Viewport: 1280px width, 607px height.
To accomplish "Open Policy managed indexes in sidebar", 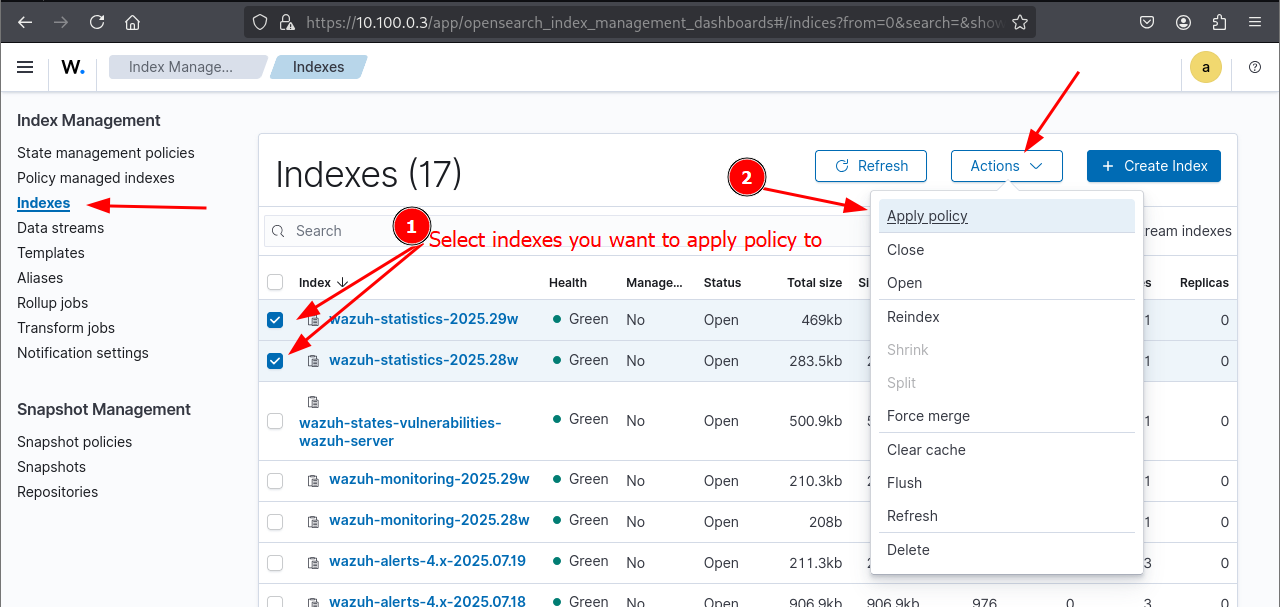I will pos(96,178).
